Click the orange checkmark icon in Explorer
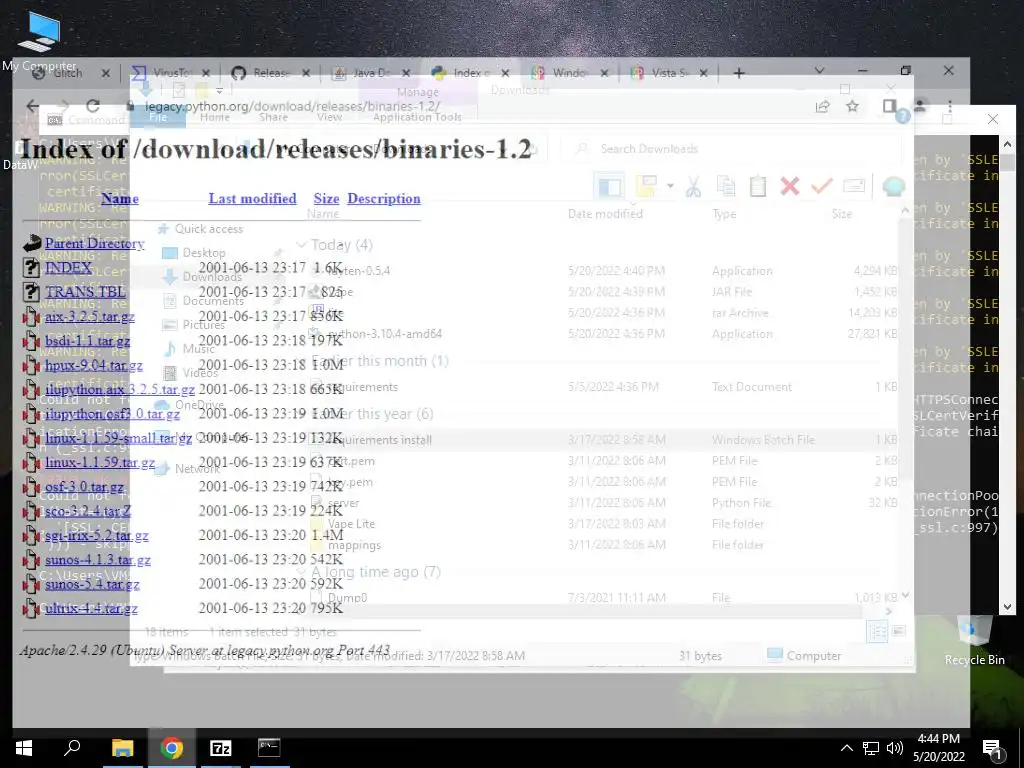1024x768 pixels. [x=822, y=187]
